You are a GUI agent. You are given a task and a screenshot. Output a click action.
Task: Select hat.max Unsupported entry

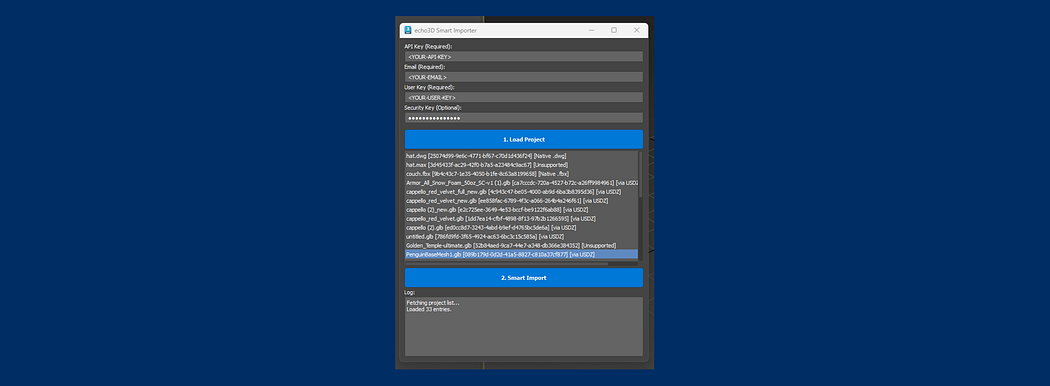tap(521, 165)
